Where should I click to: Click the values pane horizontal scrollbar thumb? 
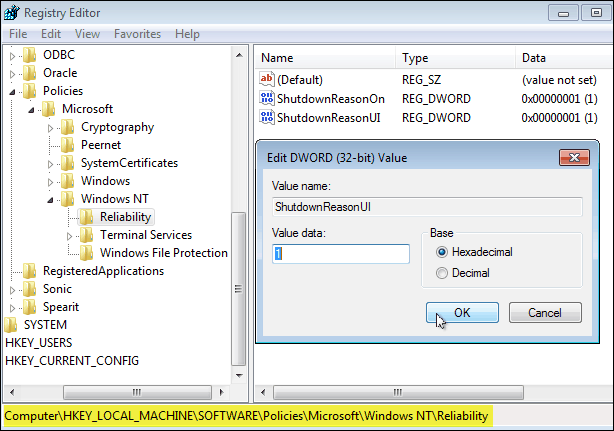pyautogui.click(x=398, y=392)
